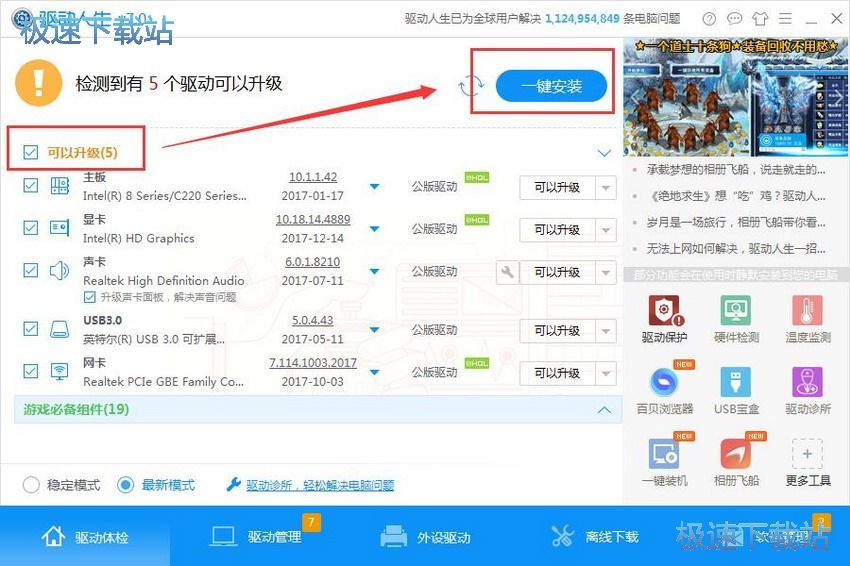This screenshot has width=850, height=566.
Task: Uncheck the 声卡 driver checkbox
Action: click(31, 269)
